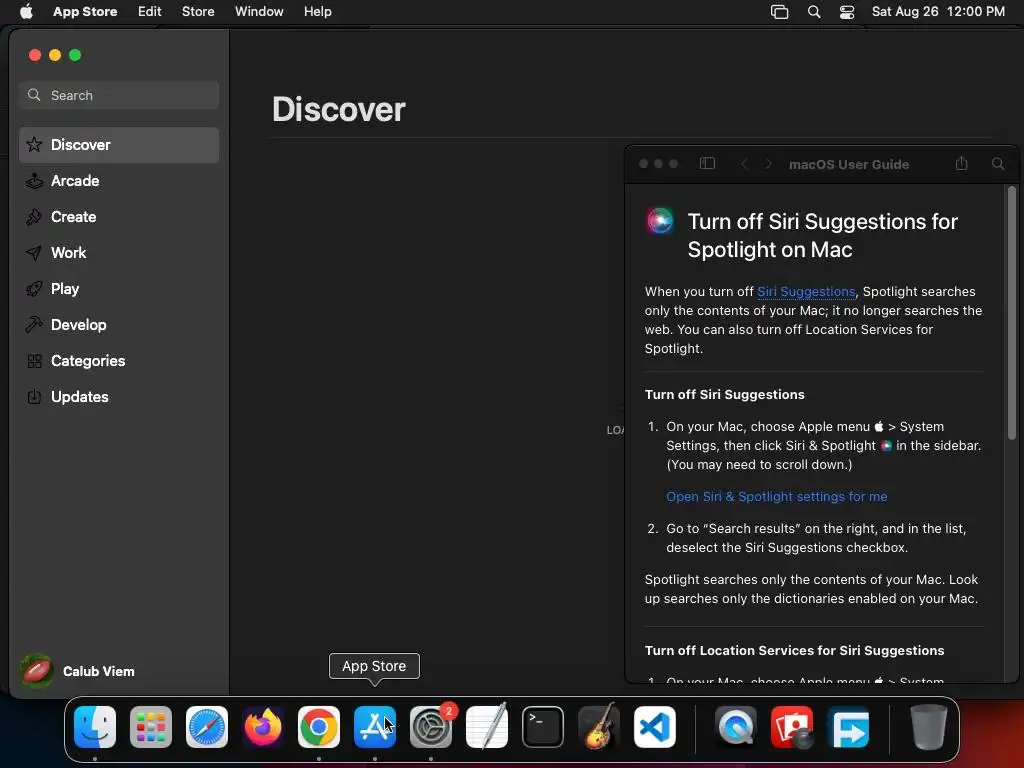
Task: Open TextEdit from the Dock
Action: coord(487,727)
